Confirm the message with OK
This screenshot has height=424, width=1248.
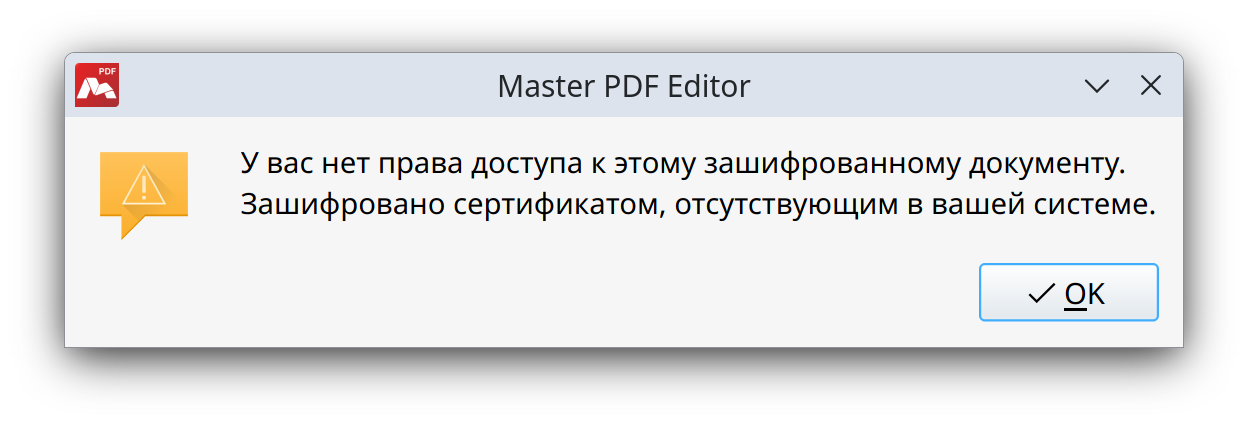pyautogui.click(x=1068, y=292)
